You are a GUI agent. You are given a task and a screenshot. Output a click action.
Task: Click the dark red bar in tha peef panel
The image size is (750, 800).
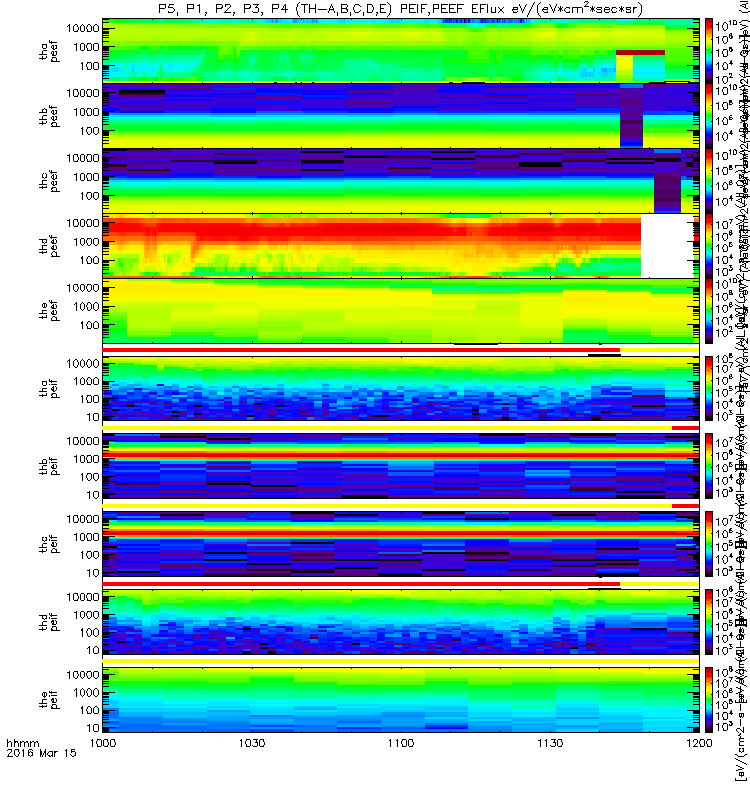coord(640,53)
